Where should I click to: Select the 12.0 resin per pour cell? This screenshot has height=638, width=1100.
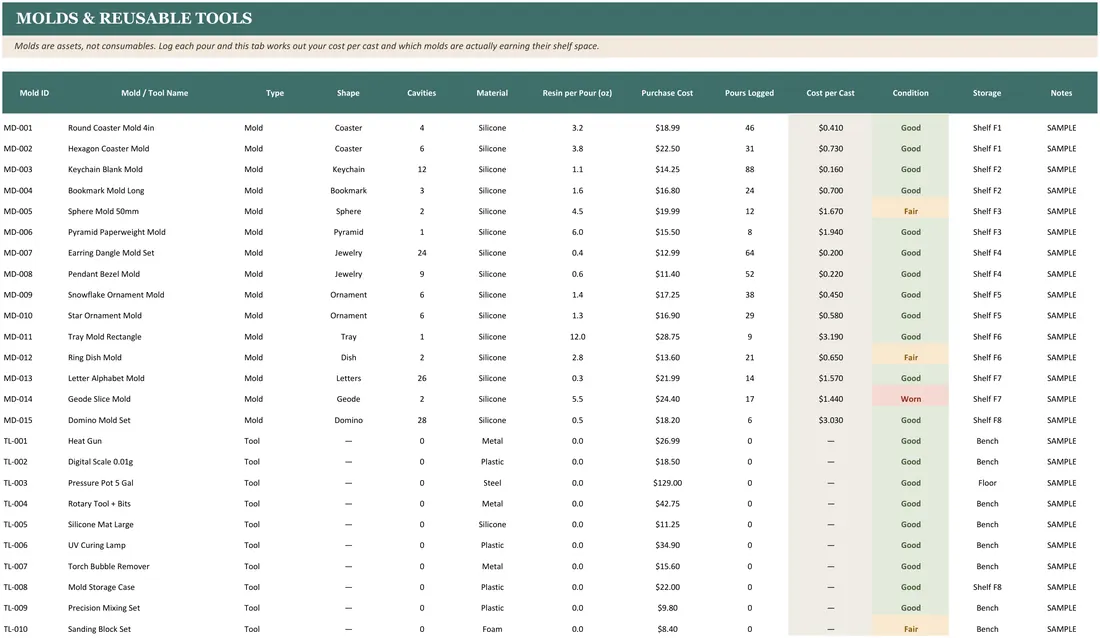click(577, 337)
